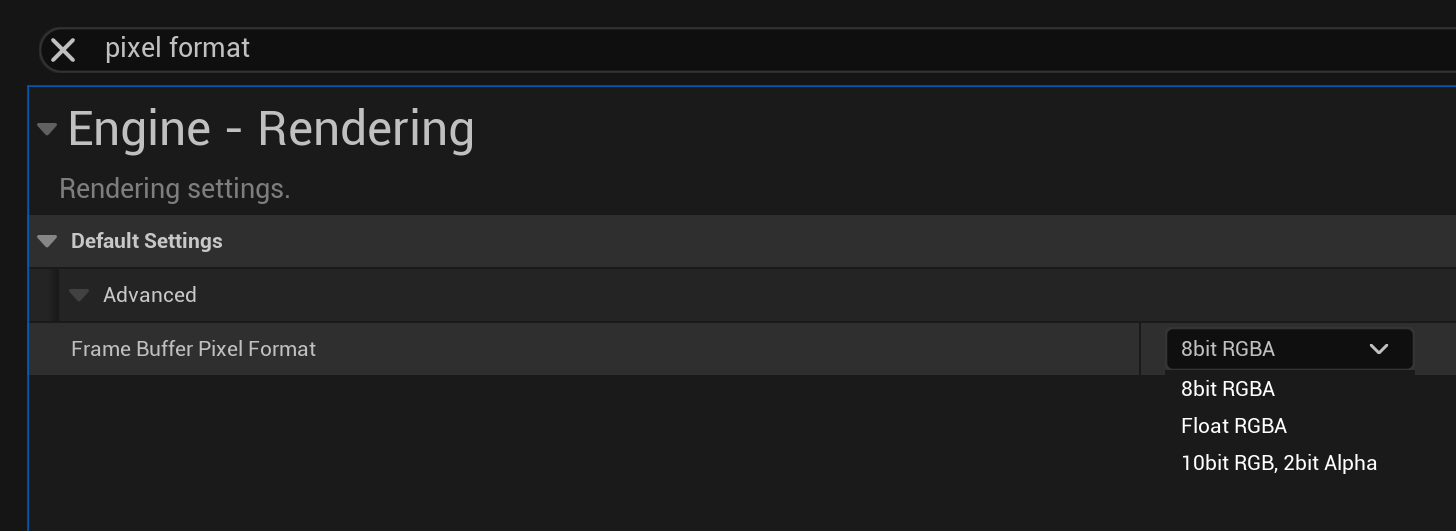Click the Frame Buffer Pixel Format chevron
Image resolution: width=1456 pixels, height=531 pixels.
[1379, 349]
